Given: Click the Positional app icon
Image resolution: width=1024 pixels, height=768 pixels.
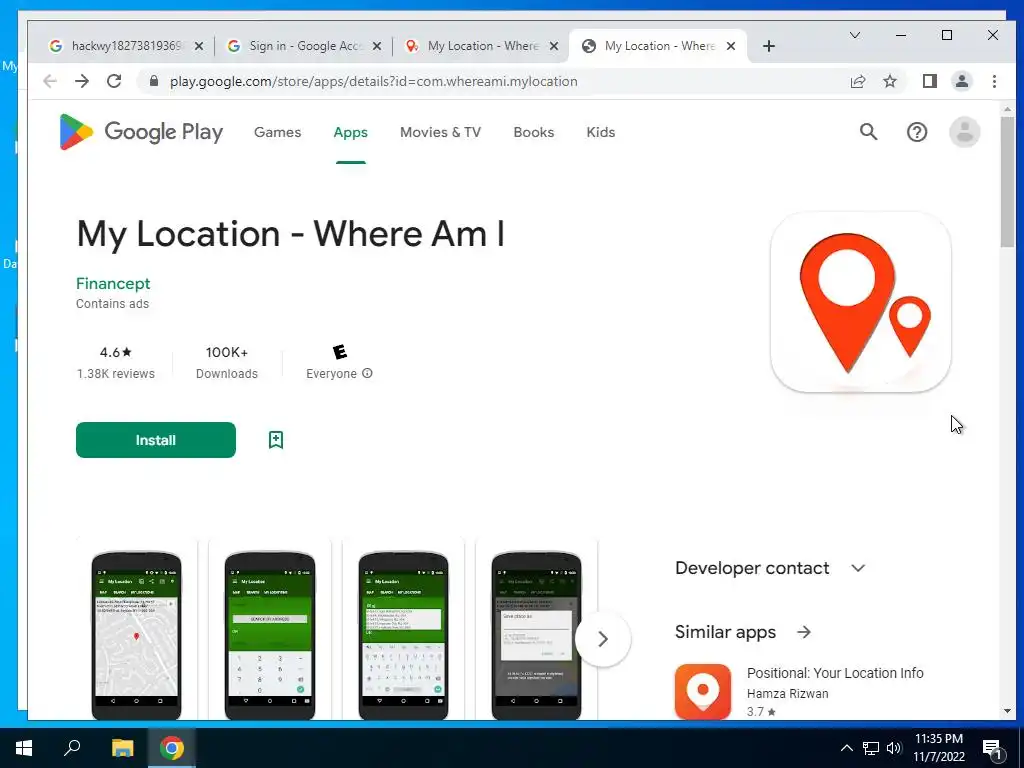Looking at the screenshot, I should [x=703, y=691].
